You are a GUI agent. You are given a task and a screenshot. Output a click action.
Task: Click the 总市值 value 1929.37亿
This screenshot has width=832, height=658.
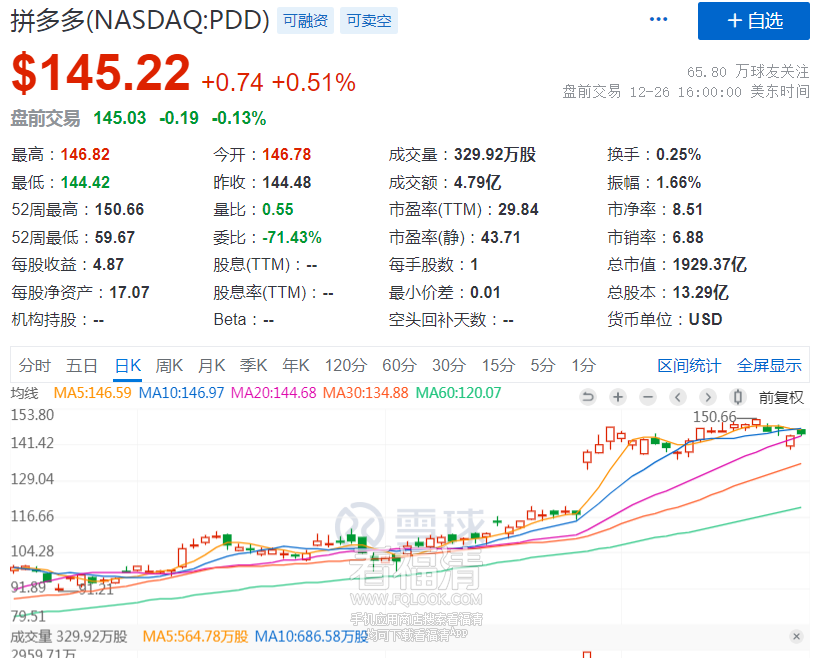710,265
